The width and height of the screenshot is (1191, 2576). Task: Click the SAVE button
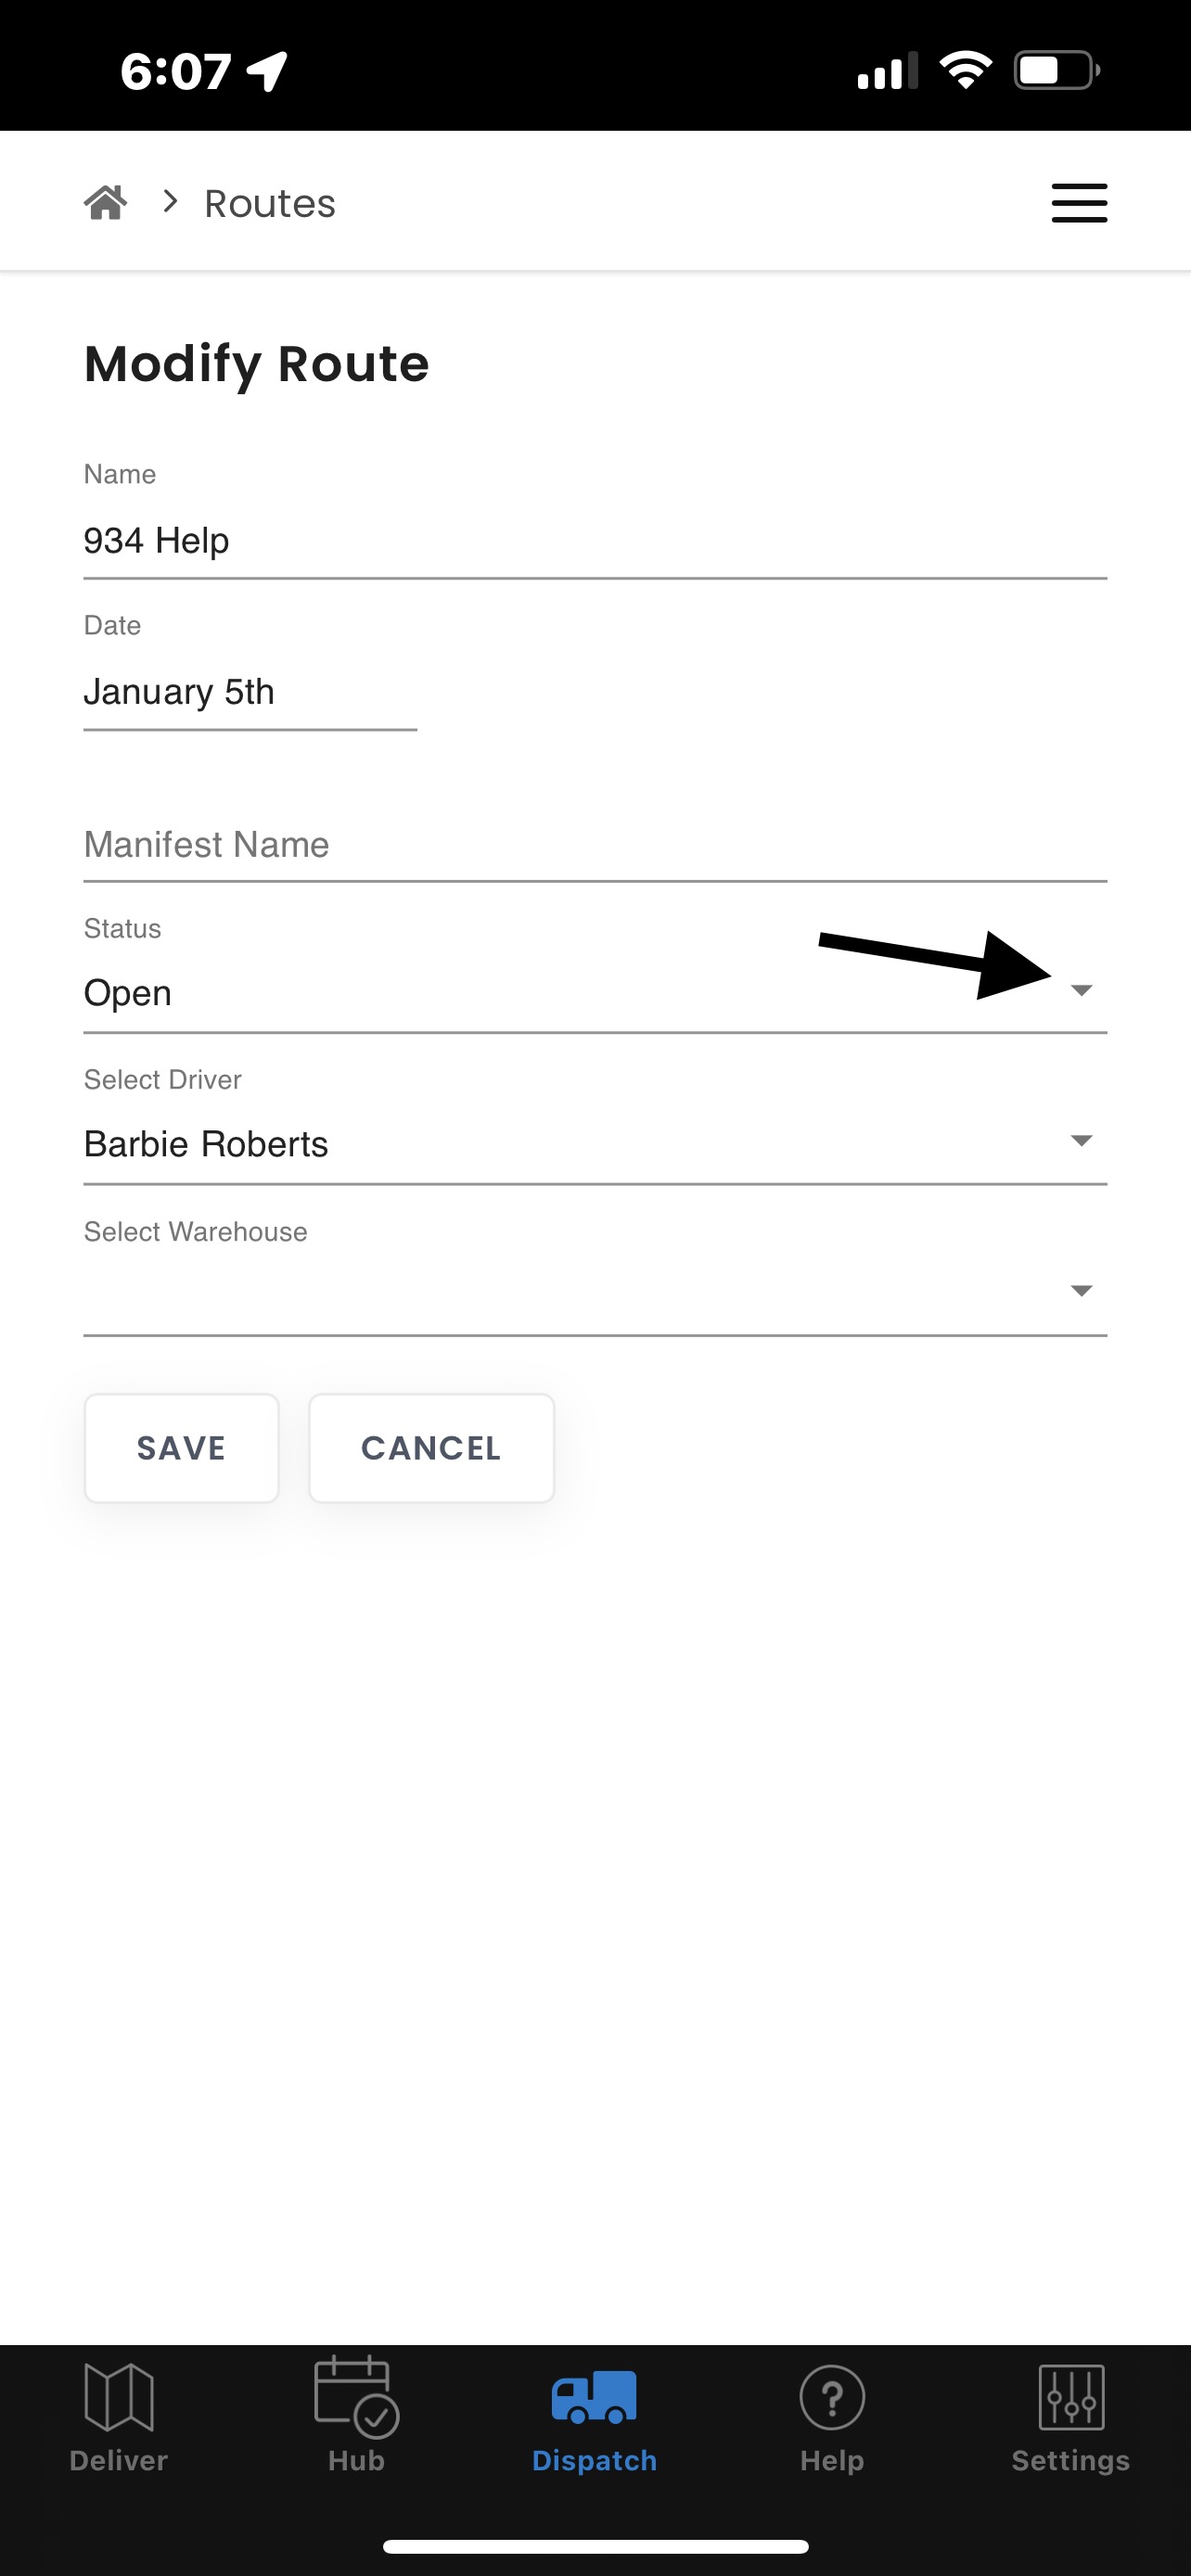(x=181, y=1448)
